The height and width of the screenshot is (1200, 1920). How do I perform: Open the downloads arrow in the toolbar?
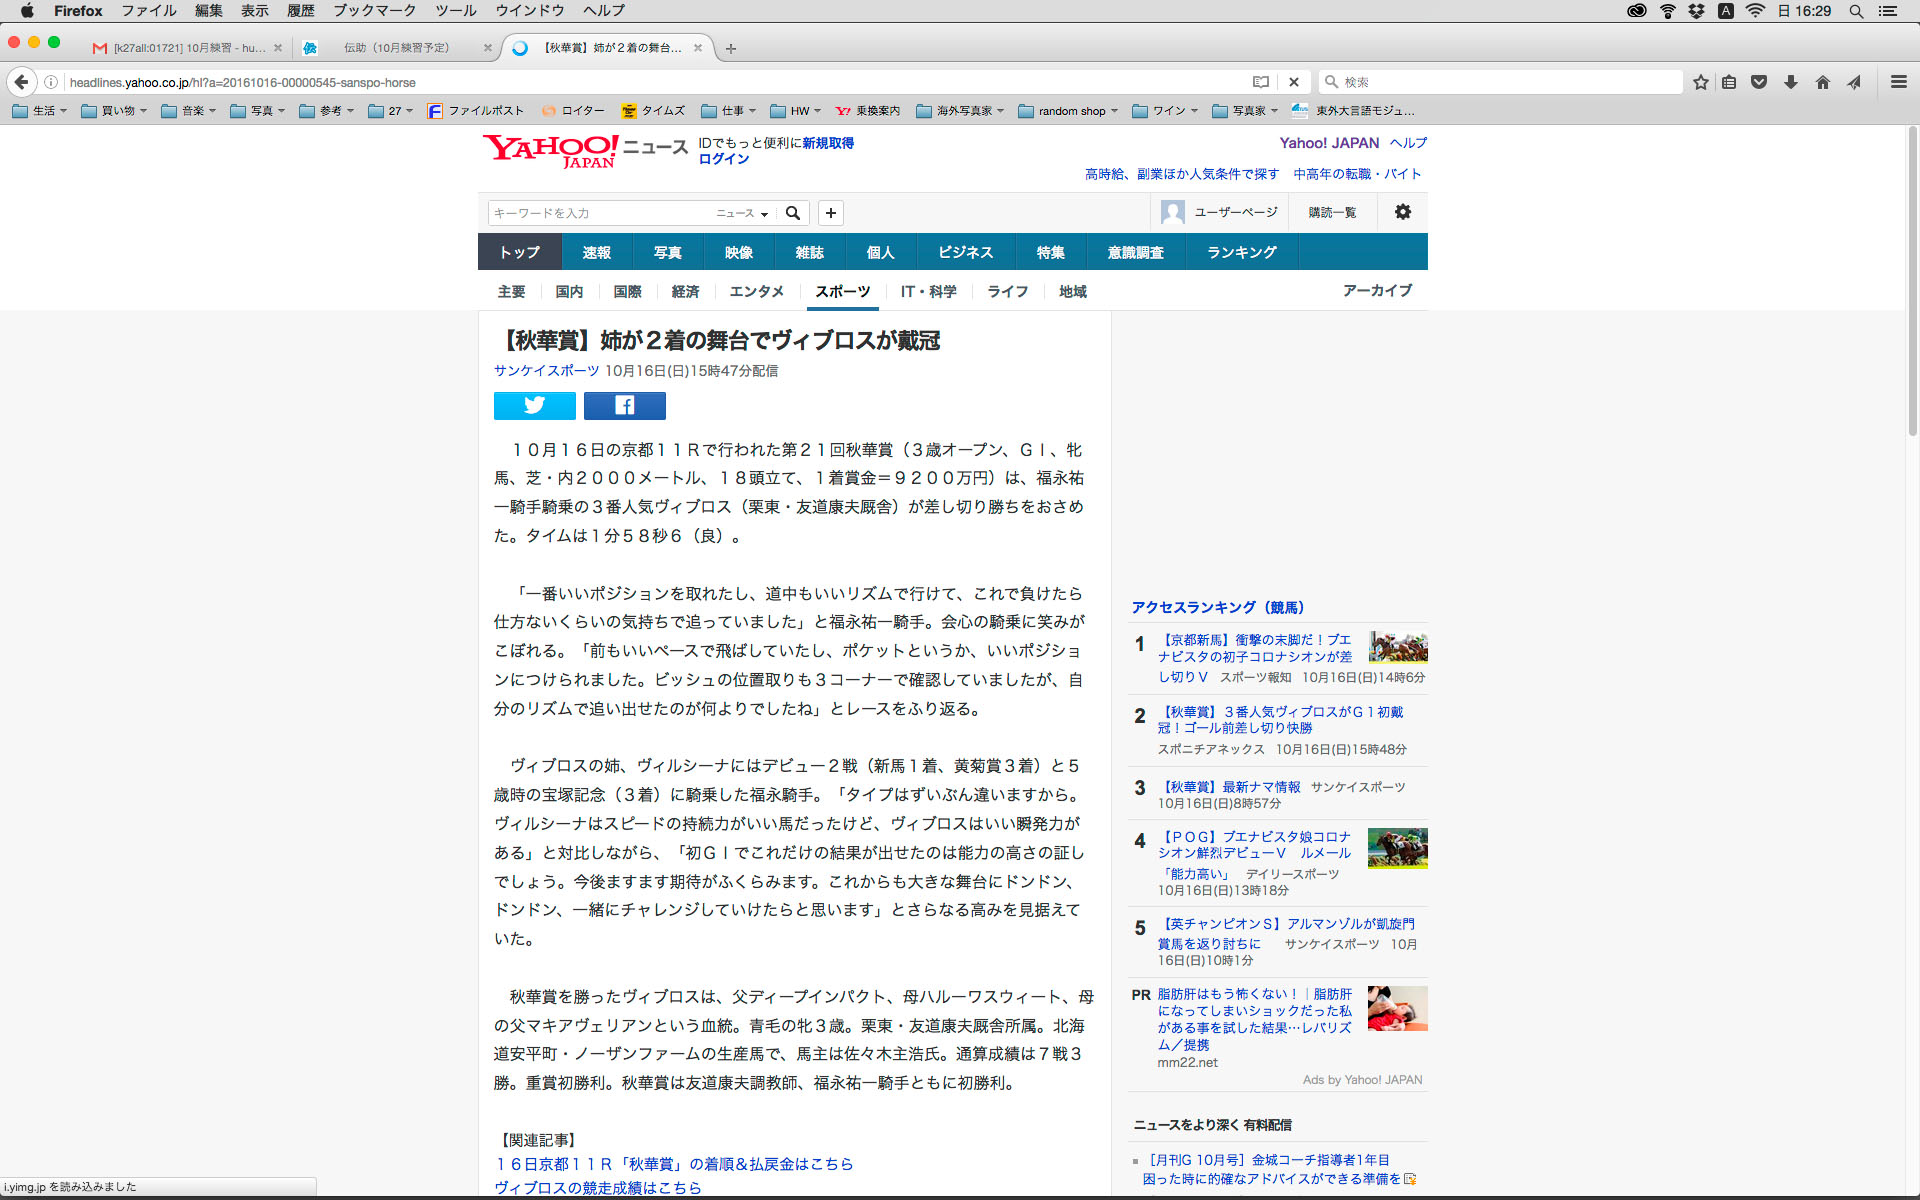pos(1791,82)
